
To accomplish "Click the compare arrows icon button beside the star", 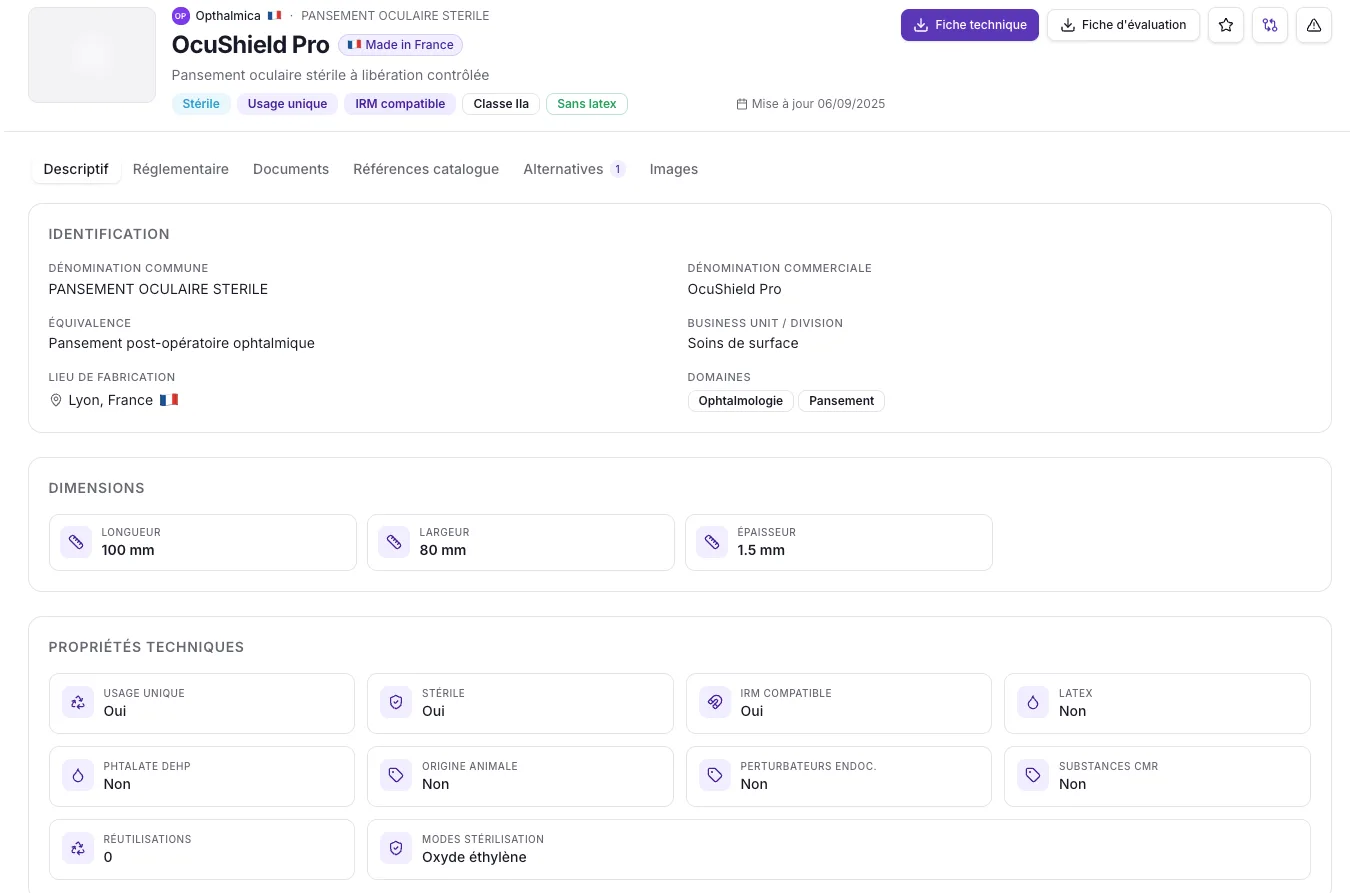I will [1270, 25].
